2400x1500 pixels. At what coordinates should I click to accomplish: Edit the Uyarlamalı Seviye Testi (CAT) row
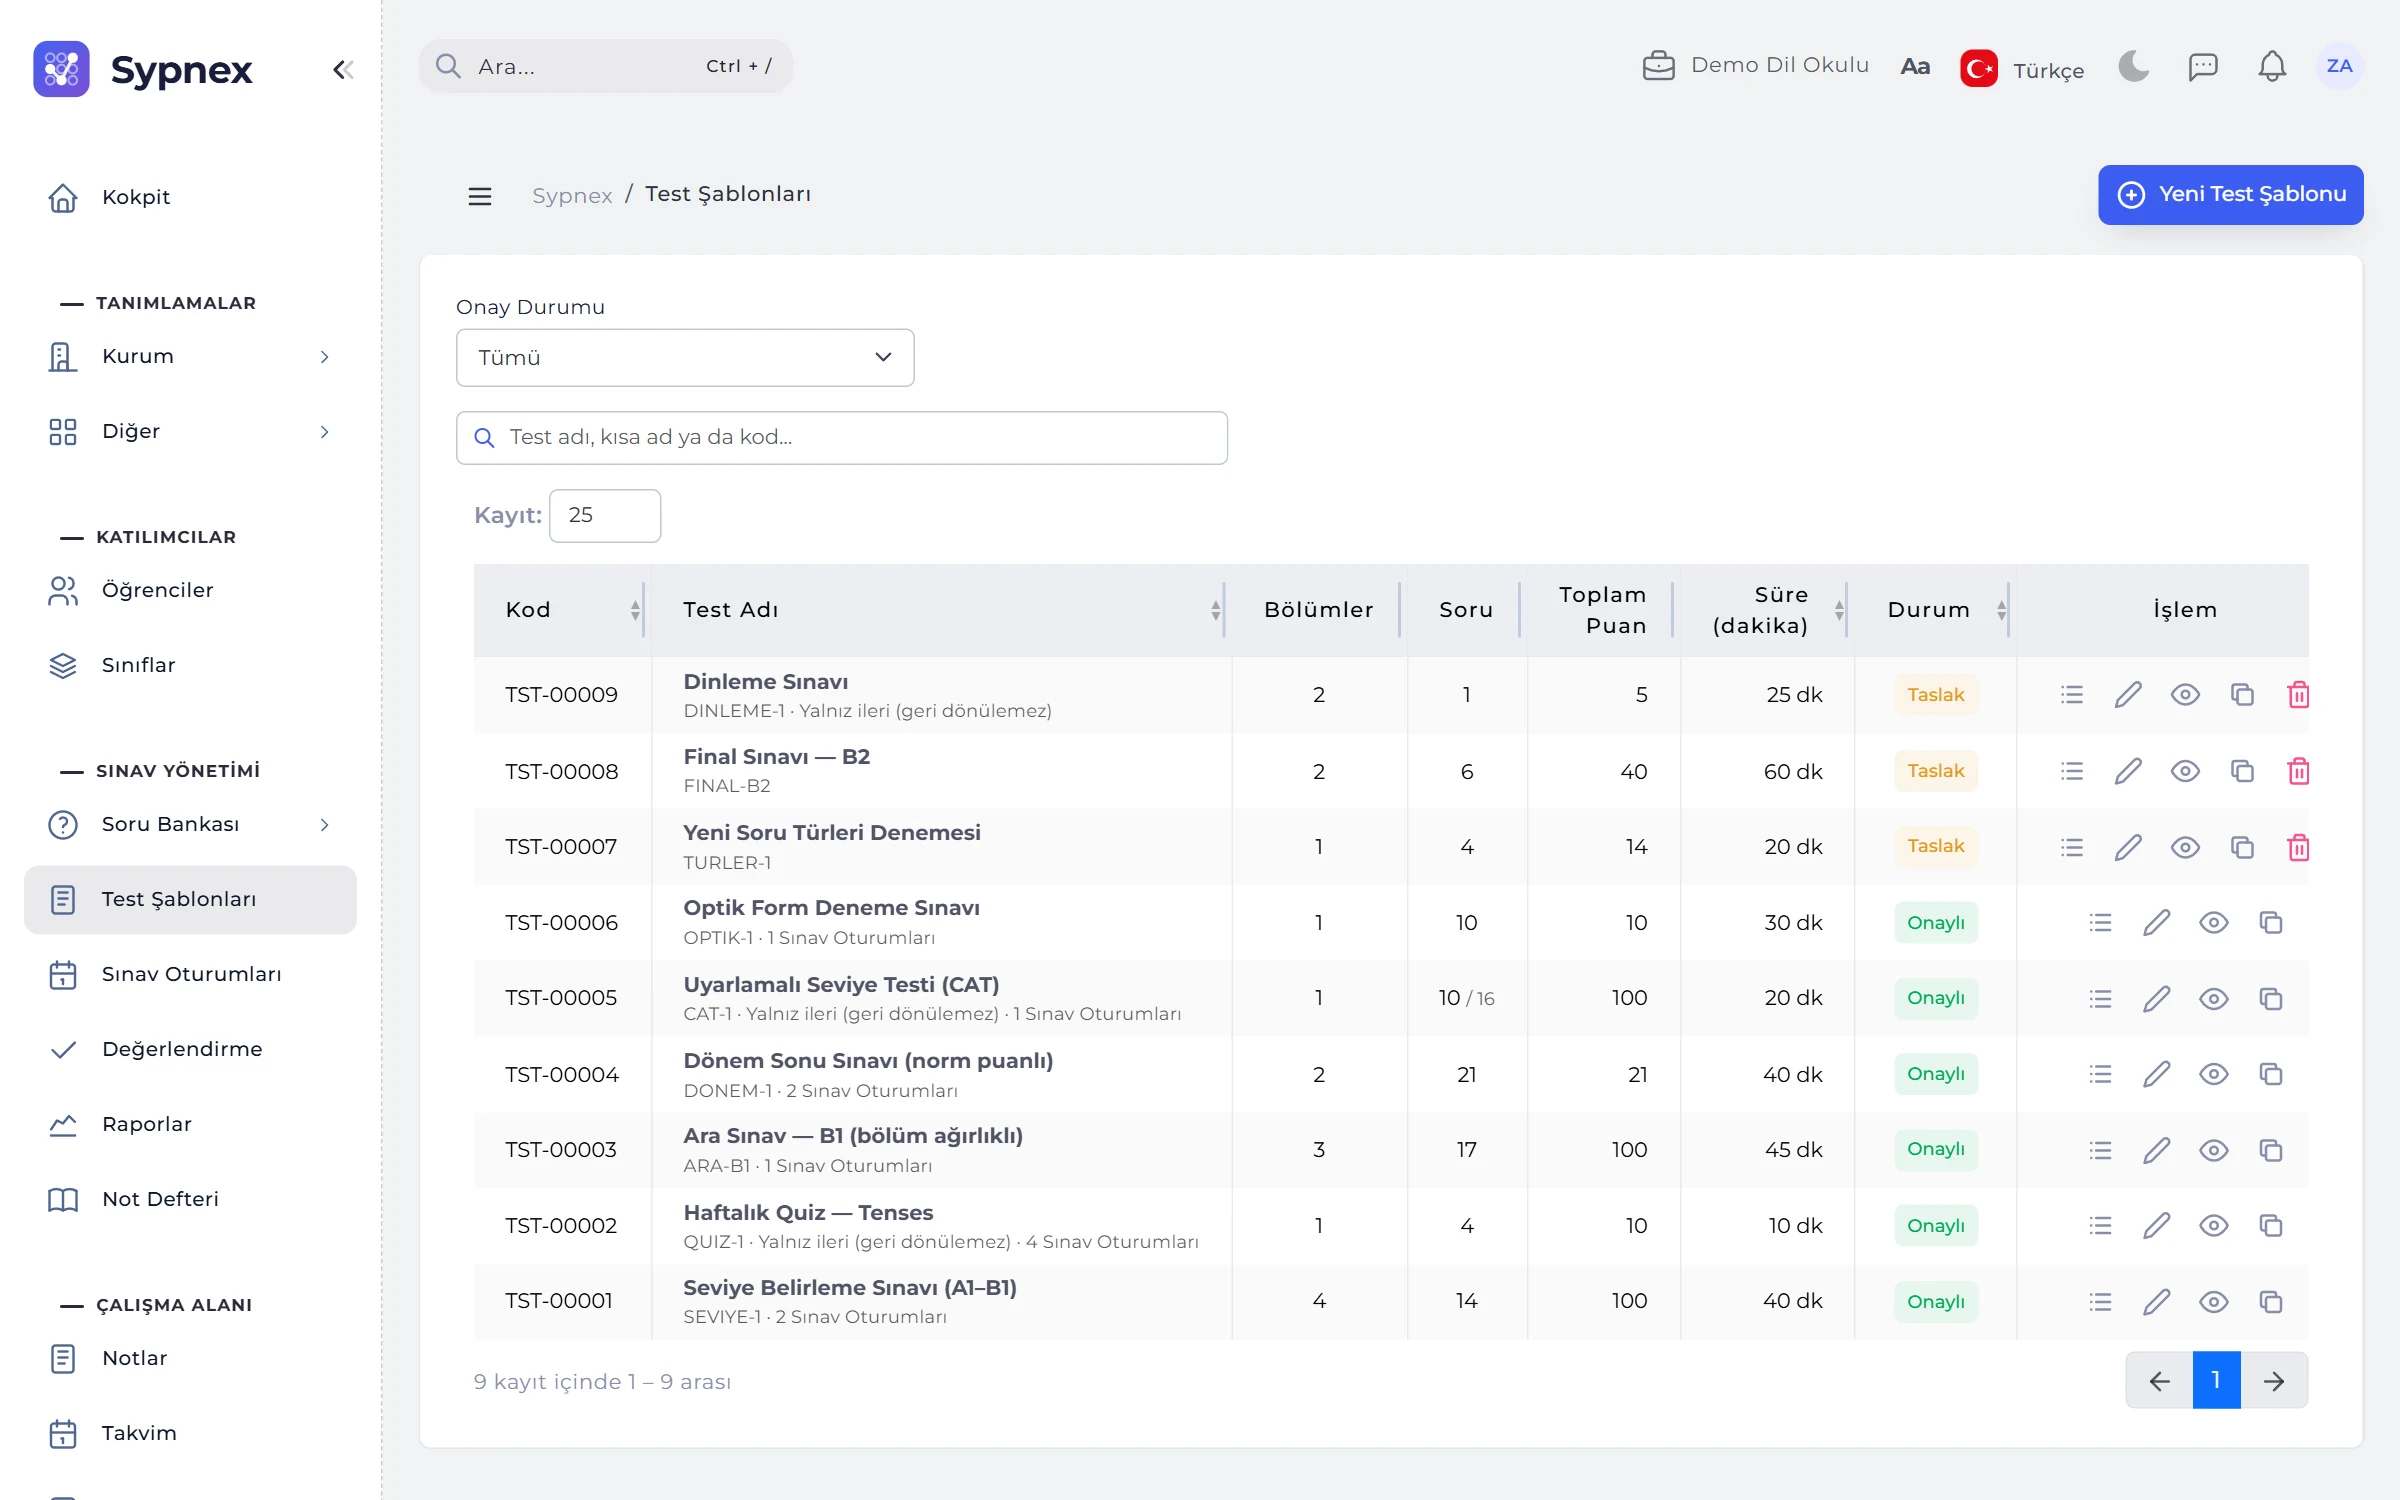pyautogui.click(x=2157, y=998)
